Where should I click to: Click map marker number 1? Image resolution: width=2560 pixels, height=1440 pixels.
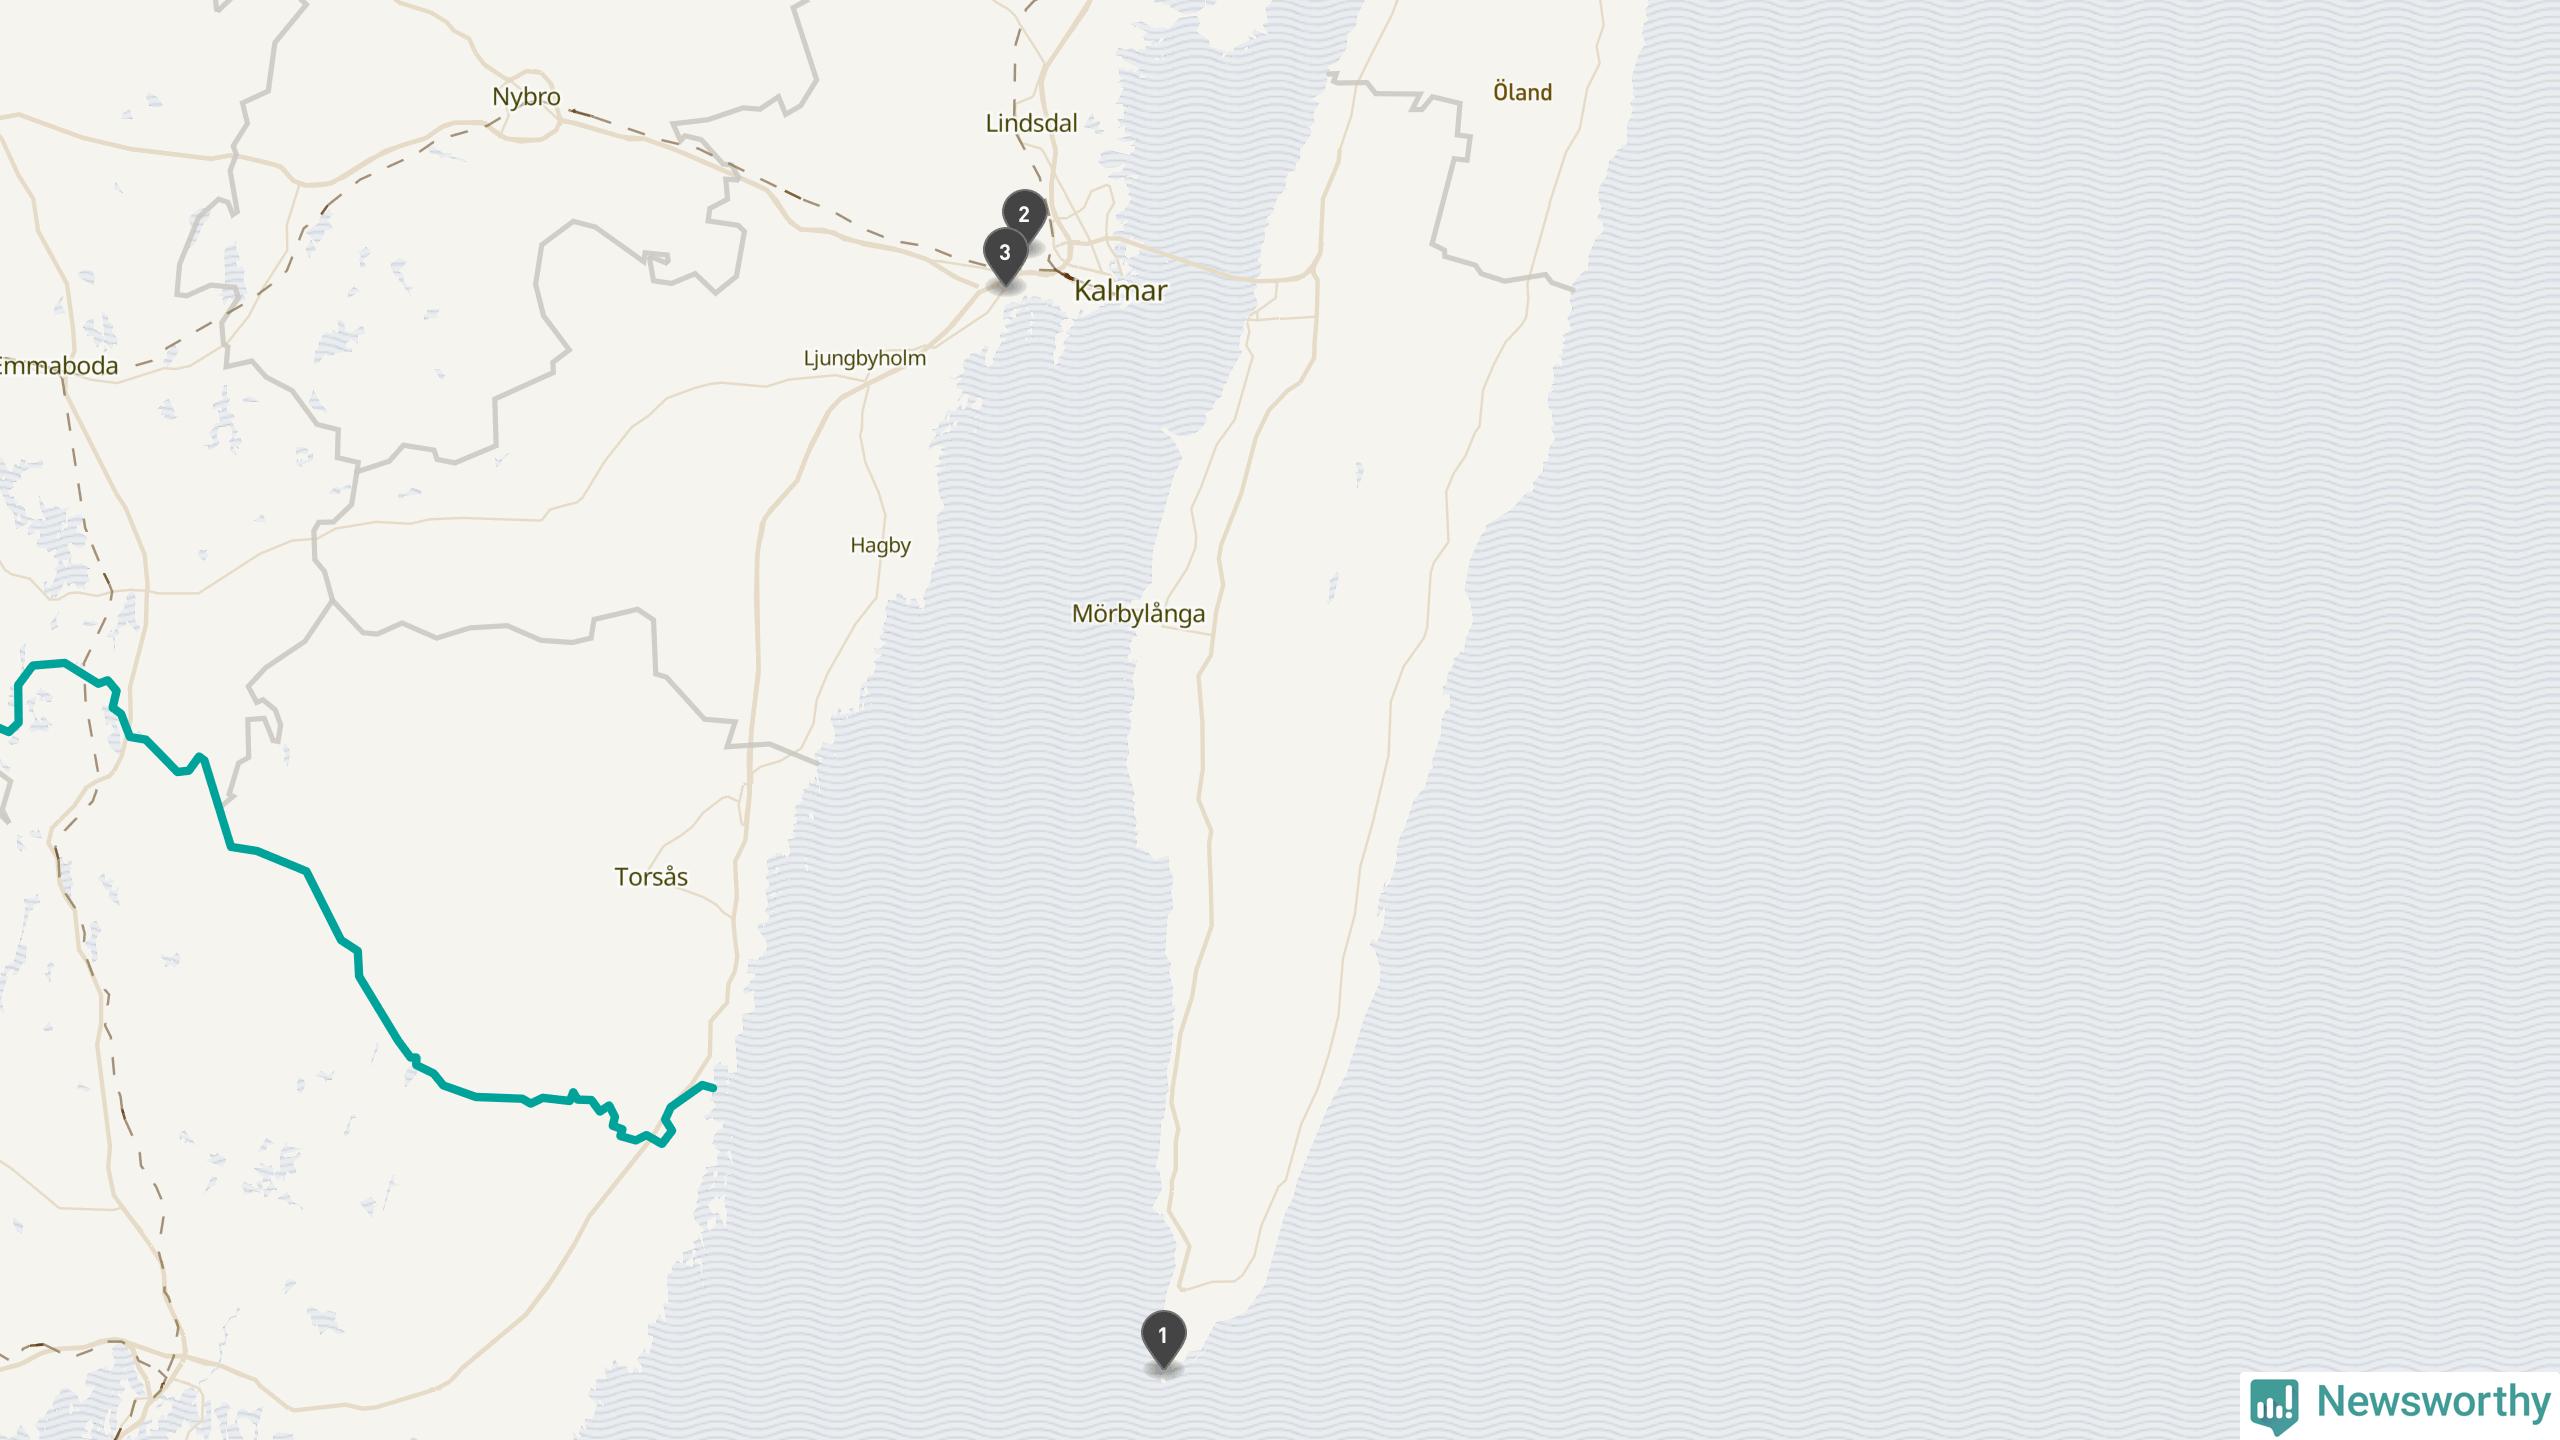click(x=1163, y=1340)
